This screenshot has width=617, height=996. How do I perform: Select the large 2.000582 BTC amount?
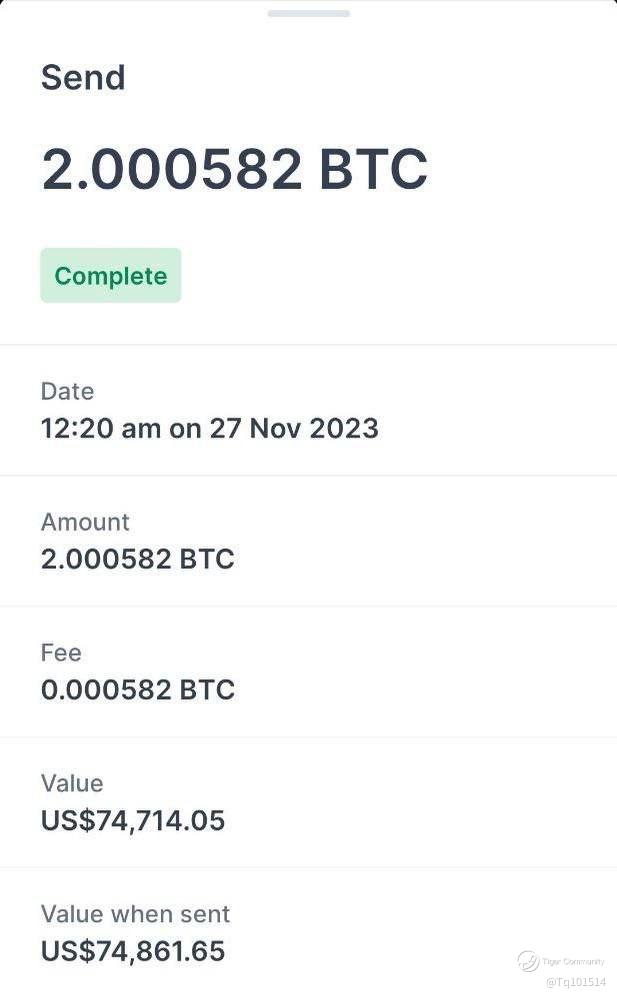pos(234,169)
